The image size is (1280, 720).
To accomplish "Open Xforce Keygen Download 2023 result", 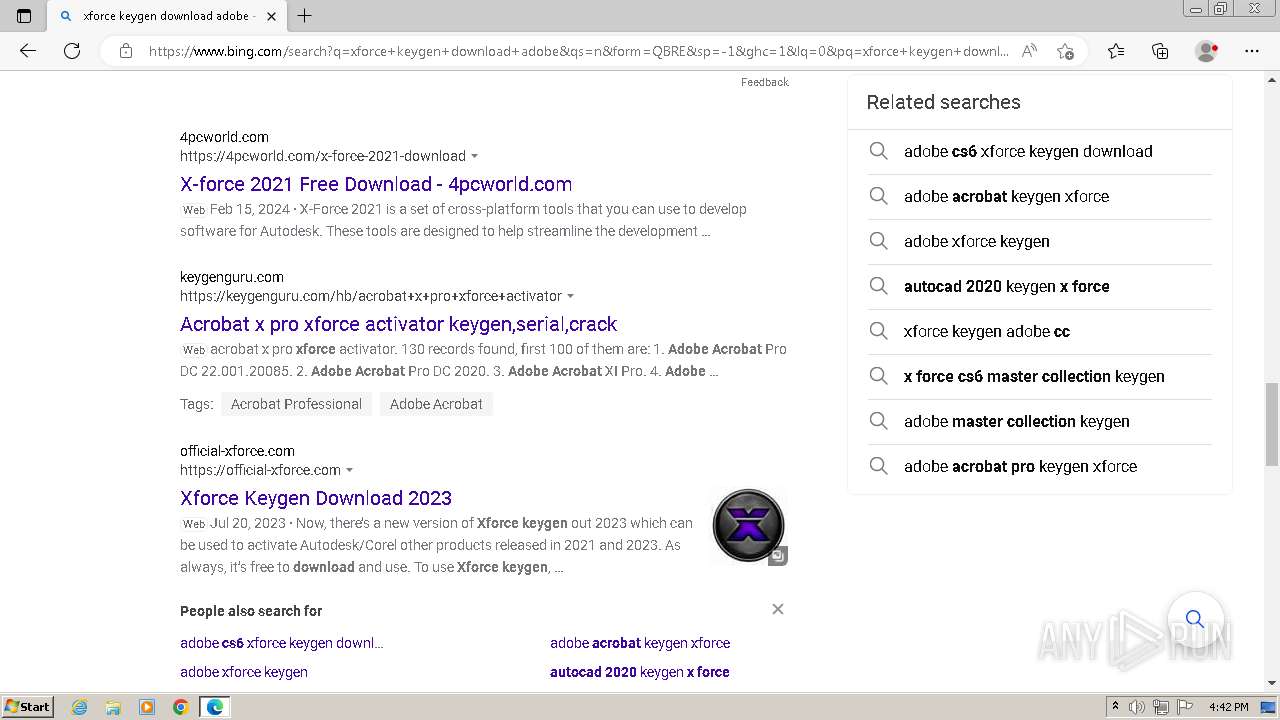I will tap(316, 498).
